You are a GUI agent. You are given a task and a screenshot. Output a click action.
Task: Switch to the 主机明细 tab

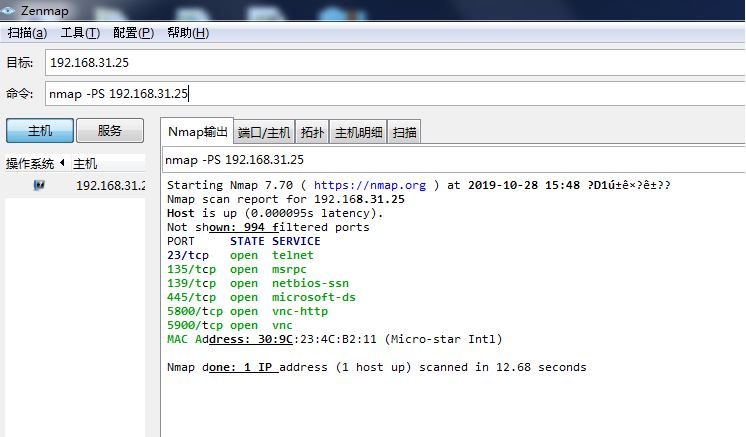358,132
